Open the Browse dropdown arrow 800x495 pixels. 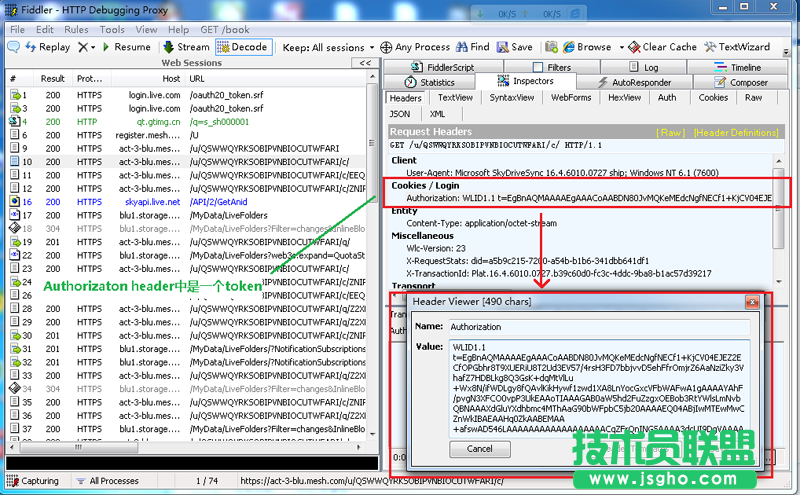coord(621,47)
